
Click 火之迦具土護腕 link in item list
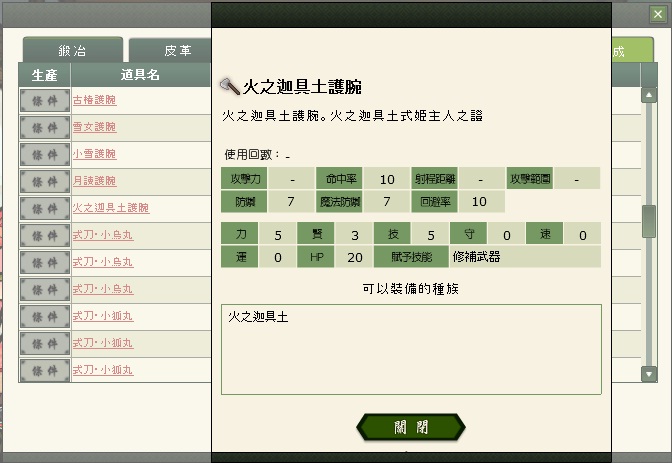tap(111, 208)
